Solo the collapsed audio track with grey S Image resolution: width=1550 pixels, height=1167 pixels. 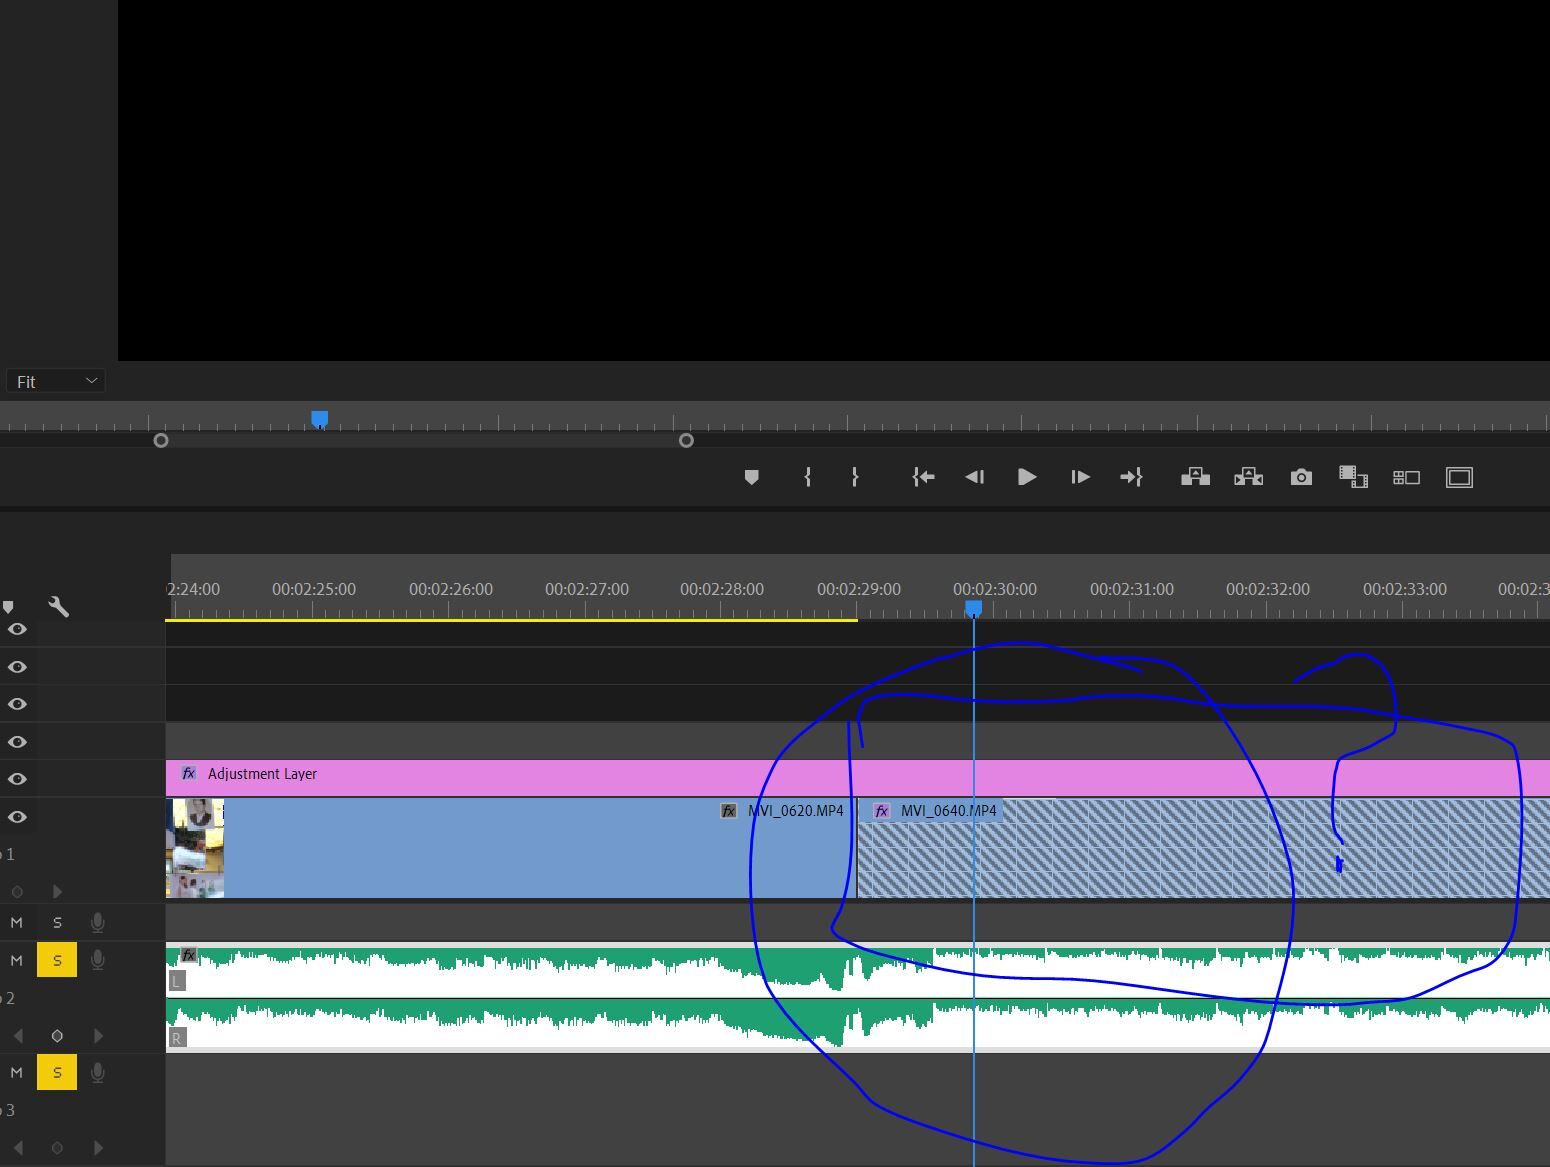pyautogui.click(x=57, y=922)
